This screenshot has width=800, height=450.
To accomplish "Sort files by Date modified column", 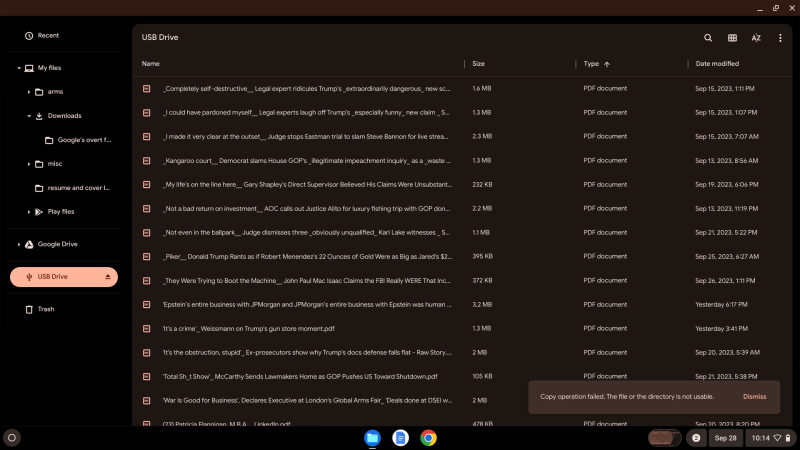I will [x=717, y=64].
